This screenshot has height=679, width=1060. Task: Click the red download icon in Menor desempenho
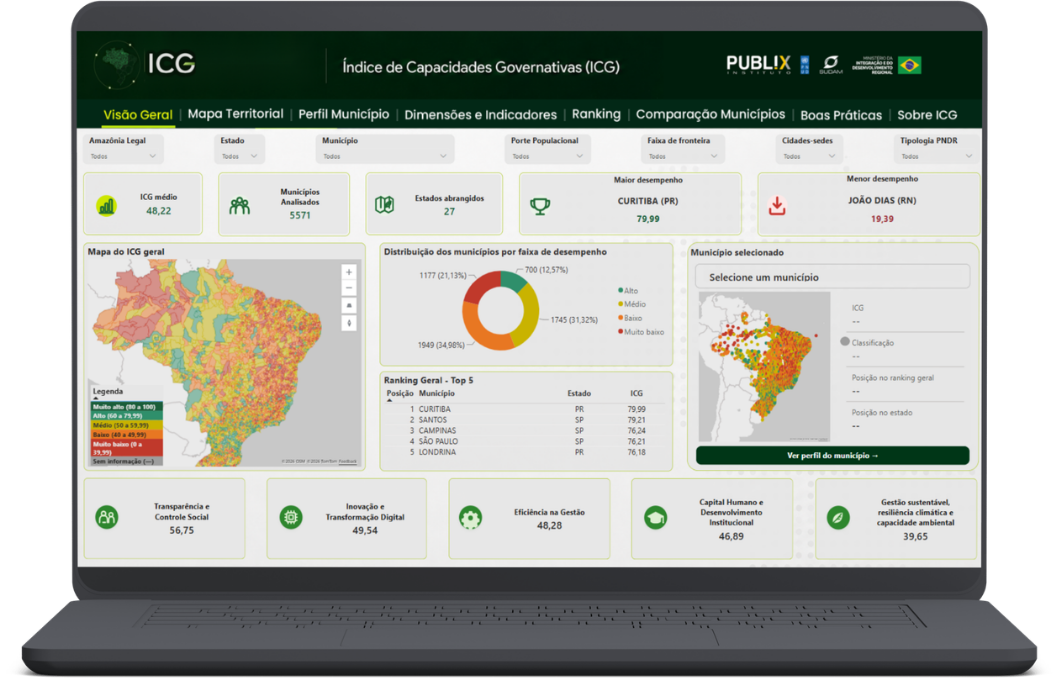point(777,206)
